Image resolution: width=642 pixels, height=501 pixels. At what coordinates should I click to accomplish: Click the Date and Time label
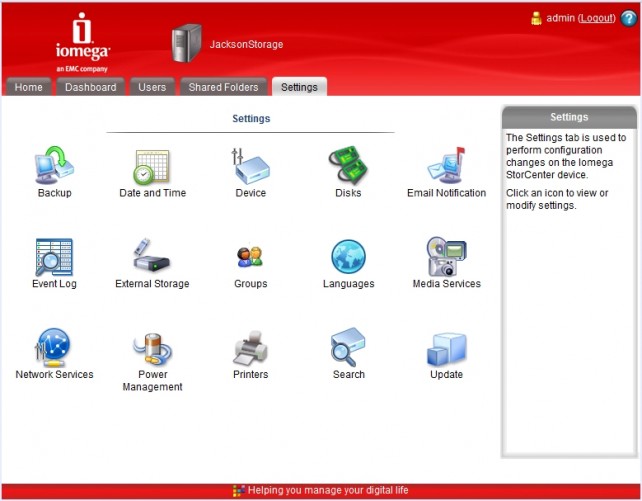152,193
